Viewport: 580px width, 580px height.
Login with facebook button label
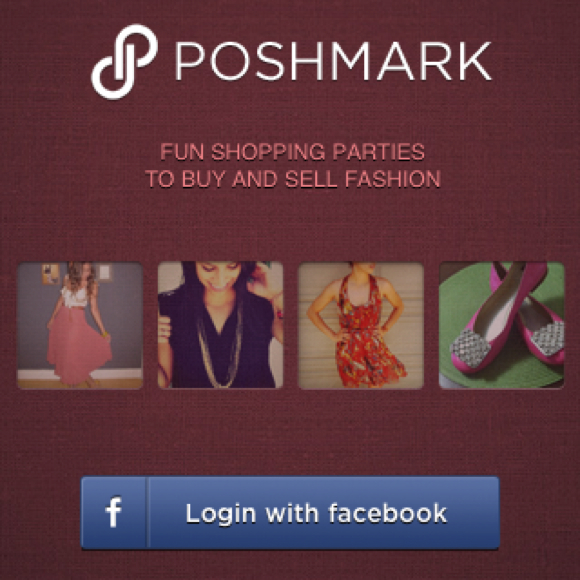(316, 513)
